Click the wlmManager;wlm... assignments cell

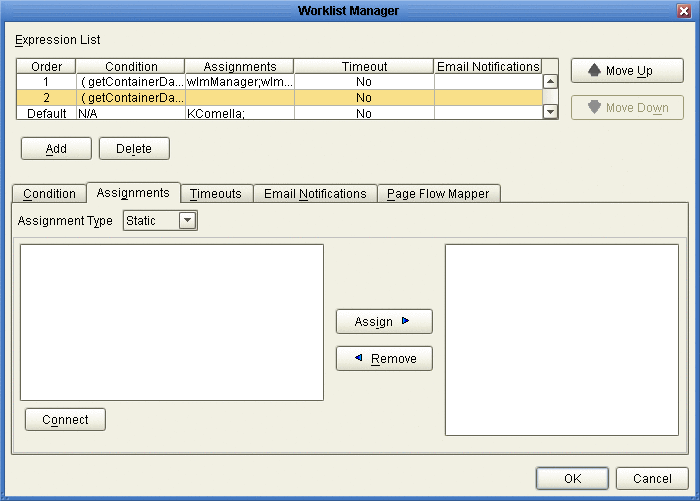click(240, 82)
